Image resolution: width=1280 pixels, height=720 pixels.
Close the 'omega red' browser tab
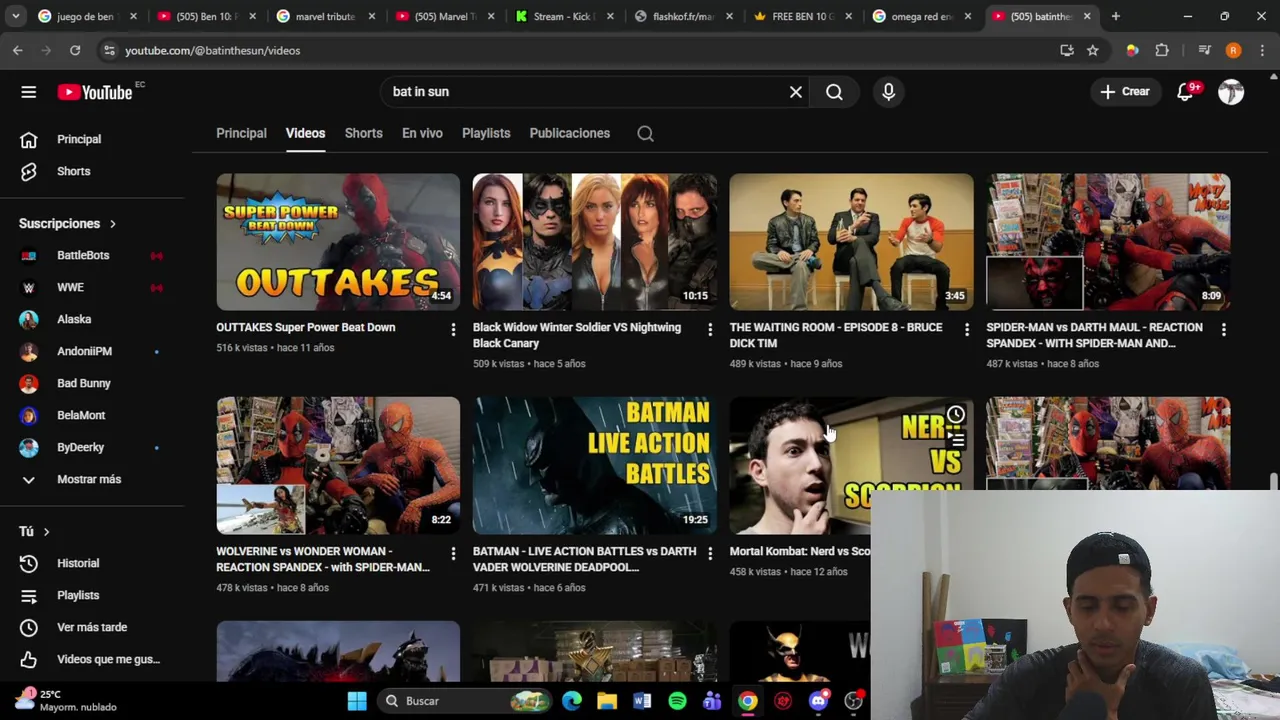coord(967,16)
